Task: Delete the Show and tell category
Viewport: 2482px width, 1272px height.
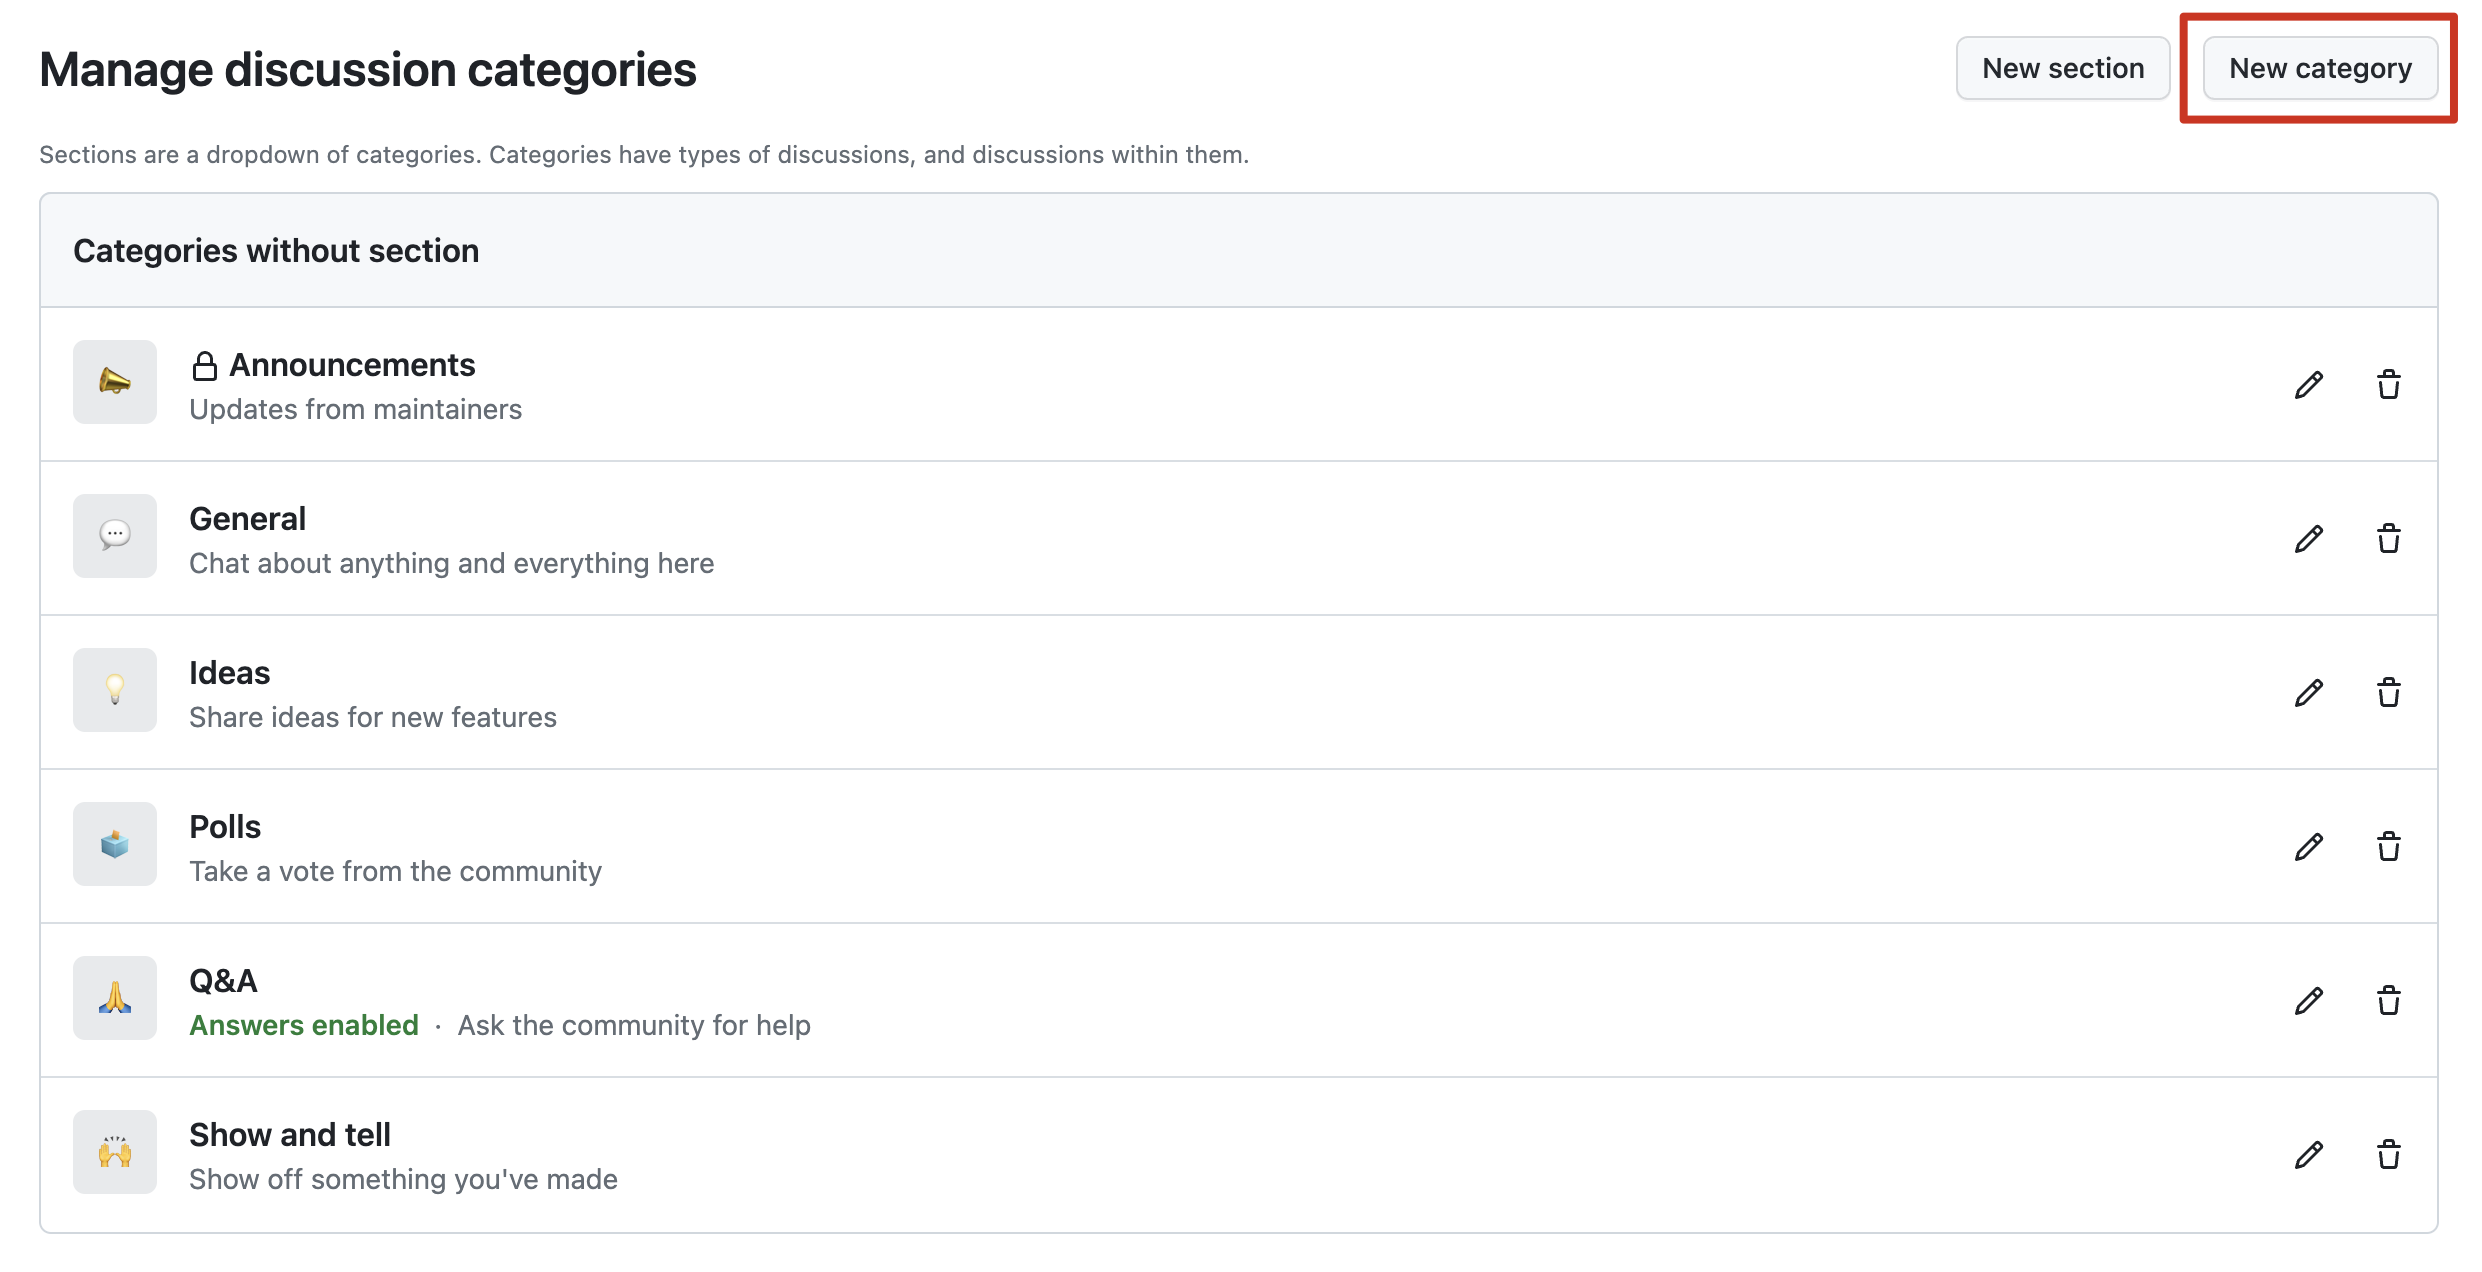Action: (x=2388, y=1154)
